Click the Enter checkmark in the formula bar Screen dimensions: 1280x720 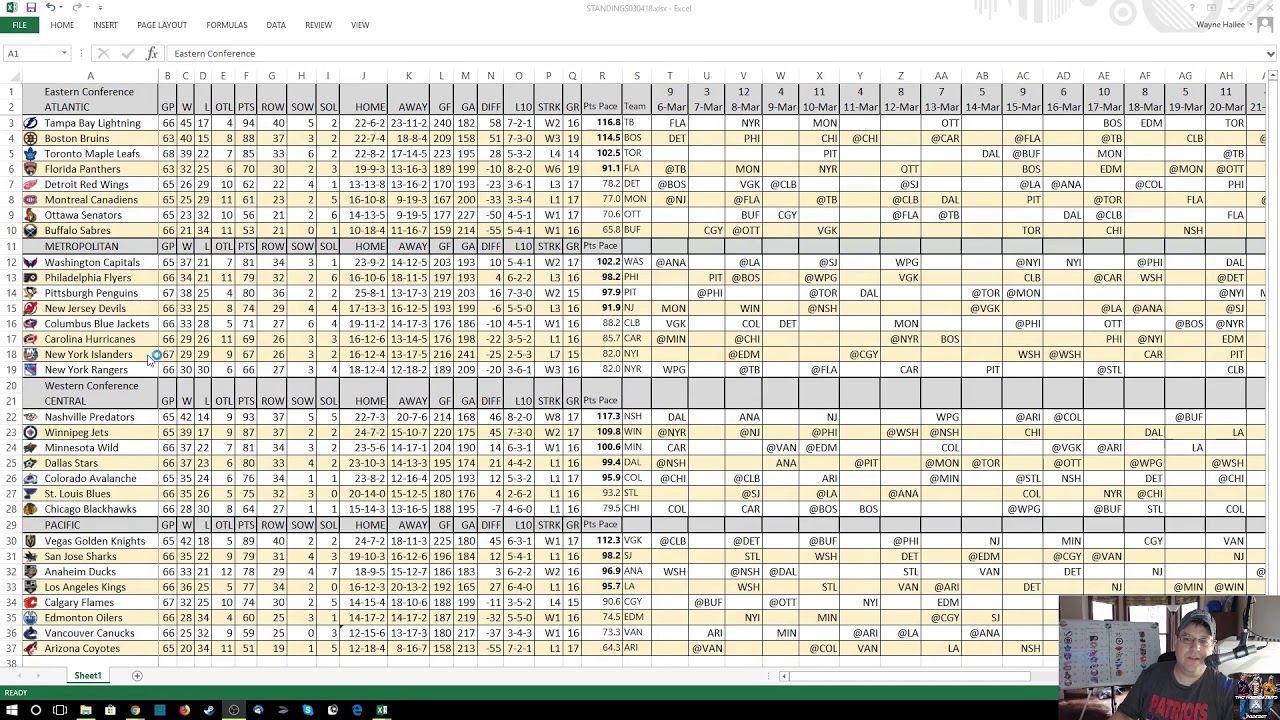[x=127, y=53]
